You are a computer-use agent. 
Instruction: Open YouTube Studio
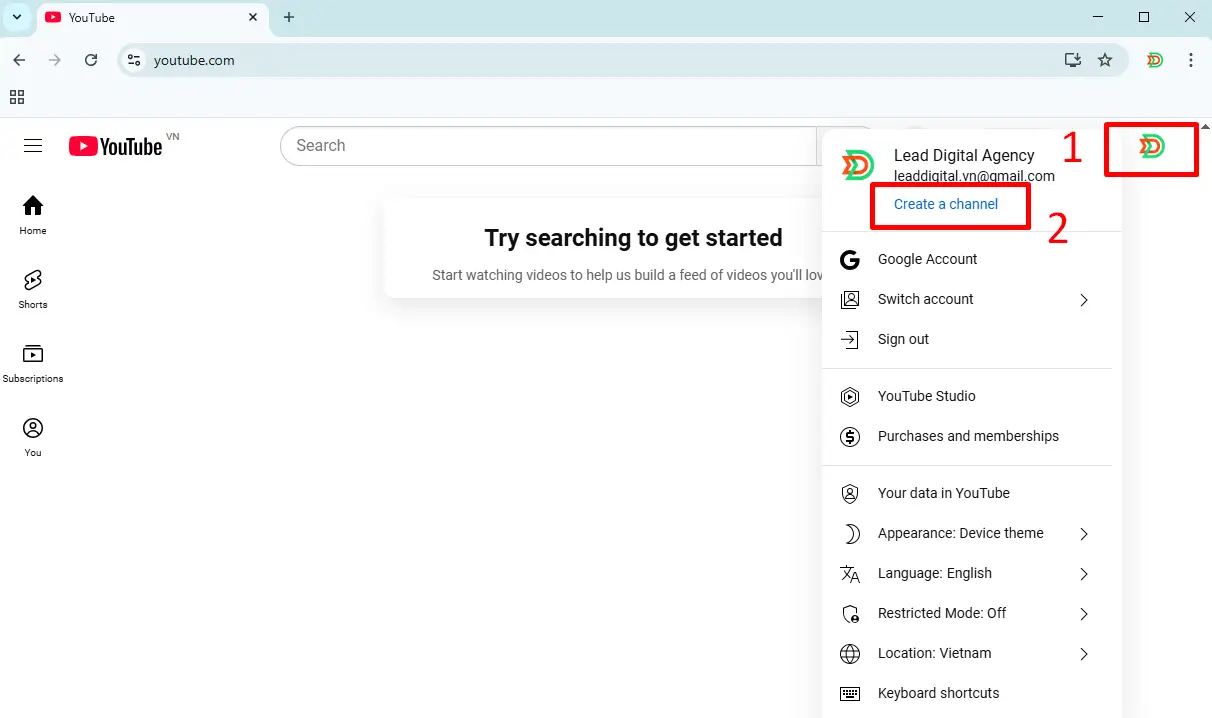click(967, 396)
